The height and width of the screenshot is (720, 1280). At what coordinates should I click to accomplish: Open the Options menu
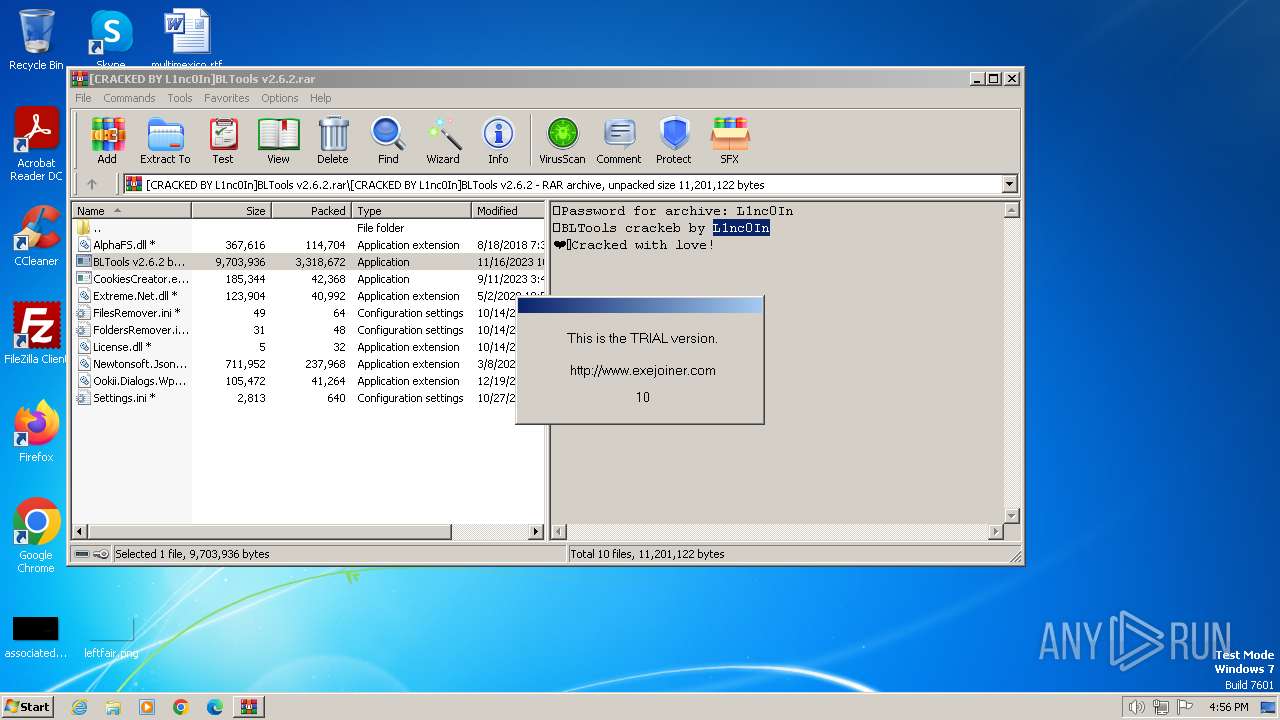coord(280,98)
